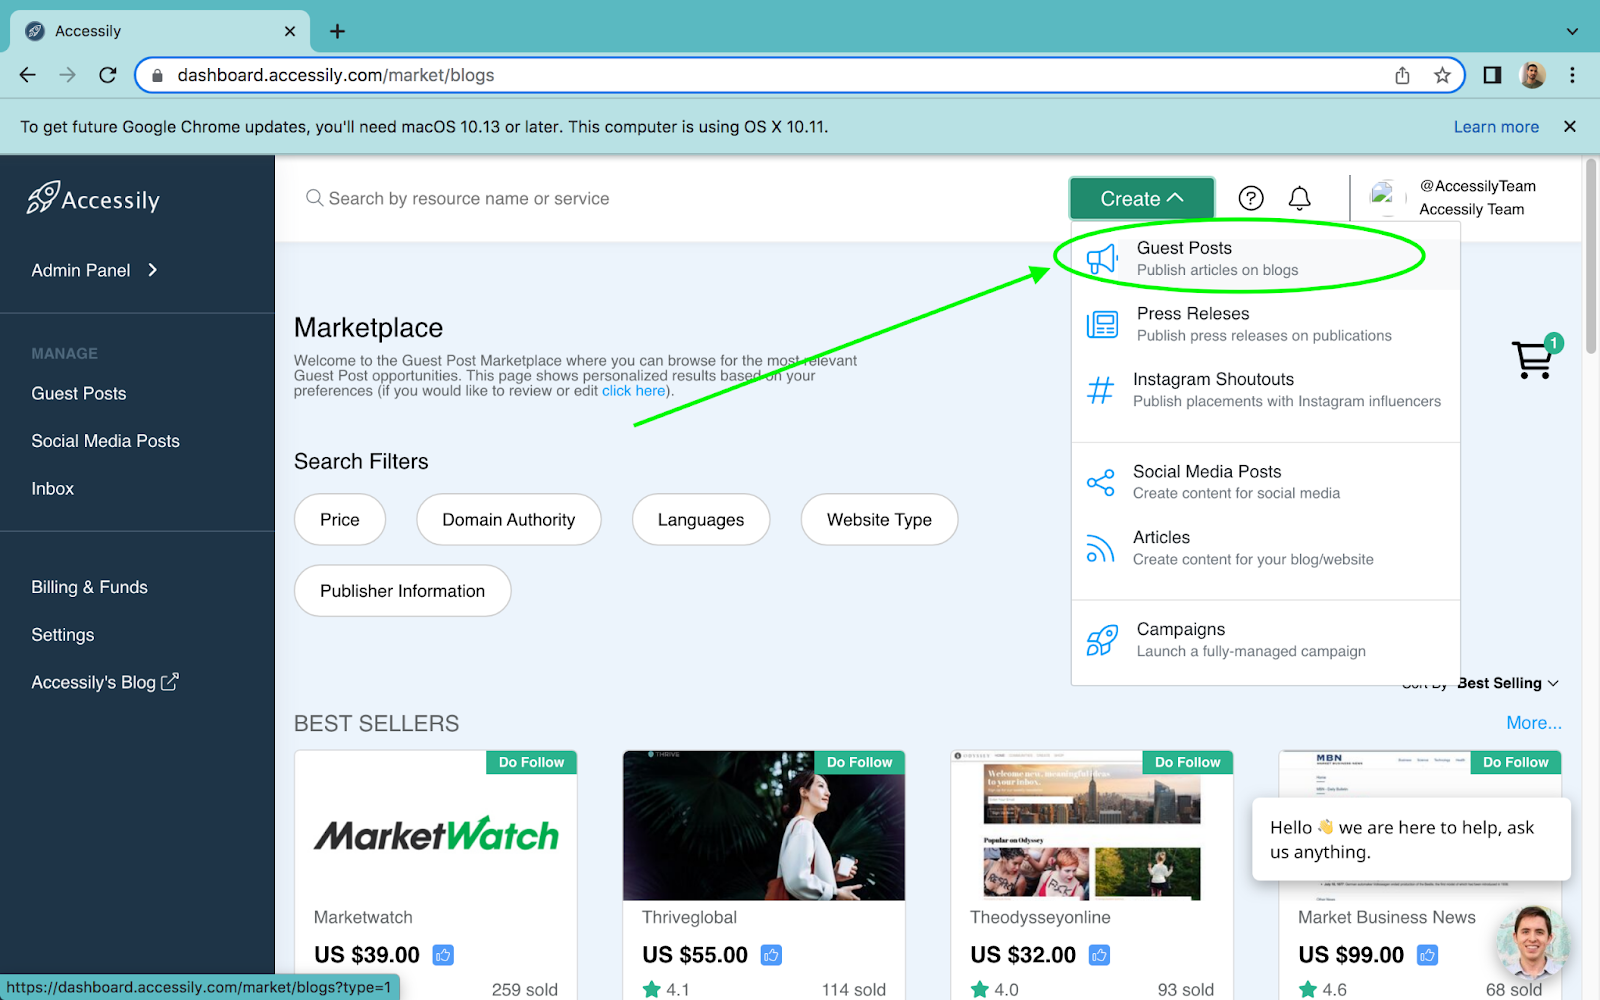The height and width of the screenshot is (1000, 1600).
Task: Reload the page
Action: (108, 75)
